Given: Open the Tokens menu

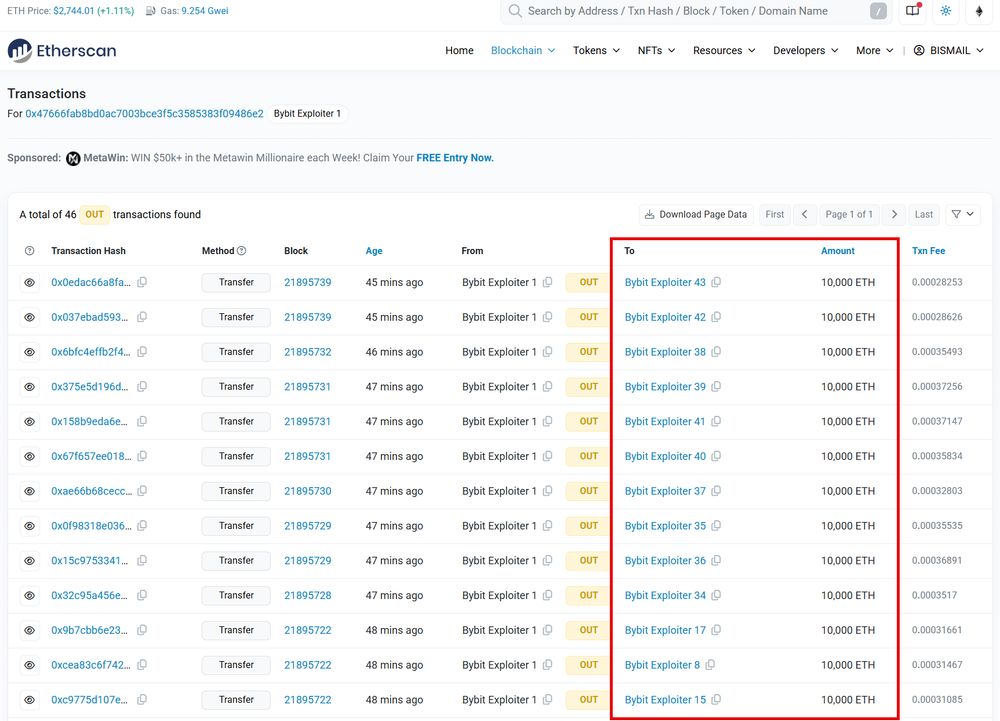Looking at the screenshot, I should [596, 51].
